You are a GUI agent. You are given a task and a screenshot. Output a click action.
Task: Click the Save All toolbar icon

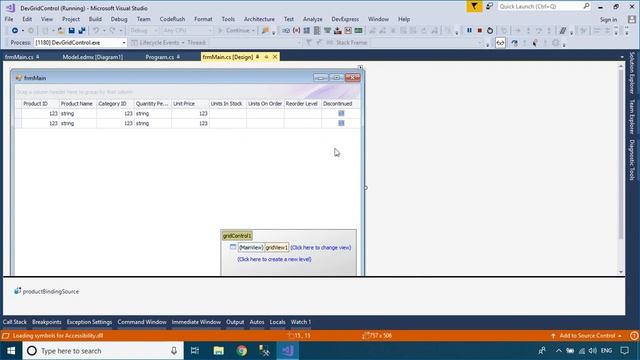[82, 31]
